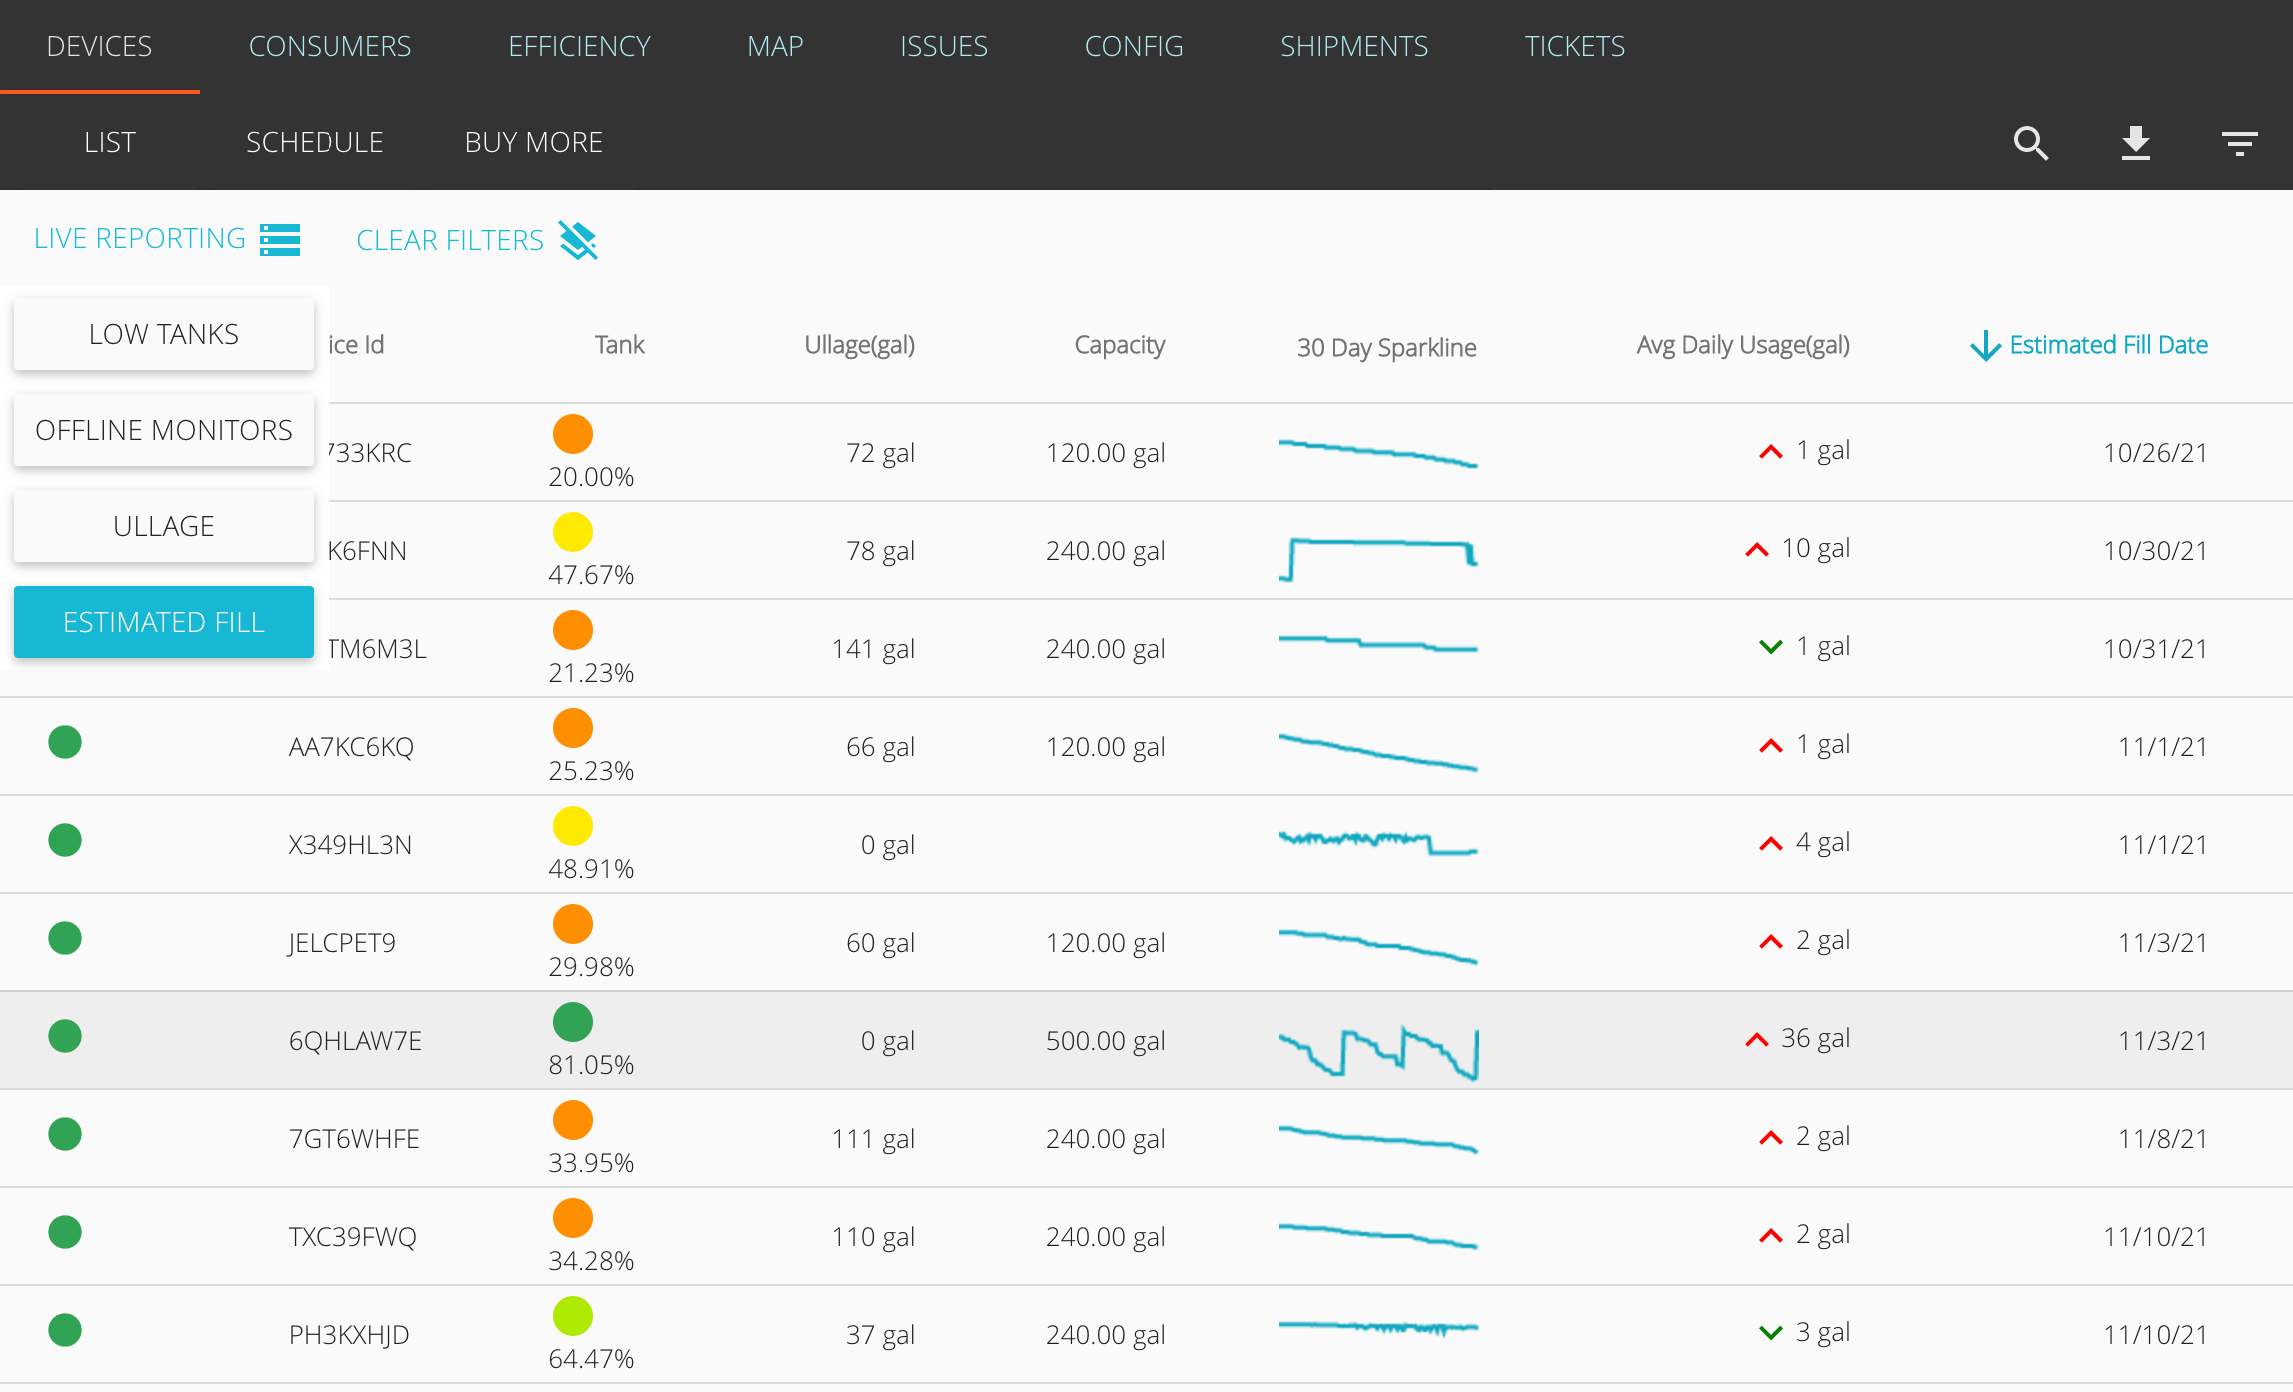Screen dimensions: 2293x1392
Task: Click the Live Reporting list icon
Action: click(280, 239)
